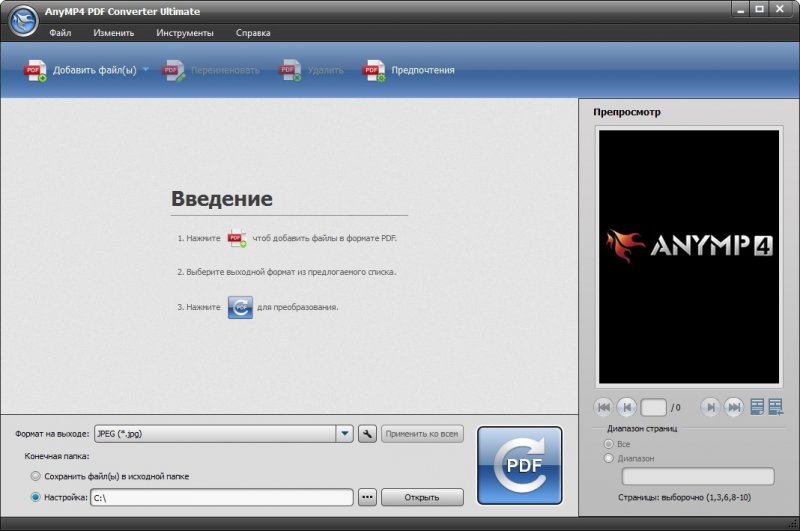Jump to last page in preview

pyautogui.click(x=734, y=407)
